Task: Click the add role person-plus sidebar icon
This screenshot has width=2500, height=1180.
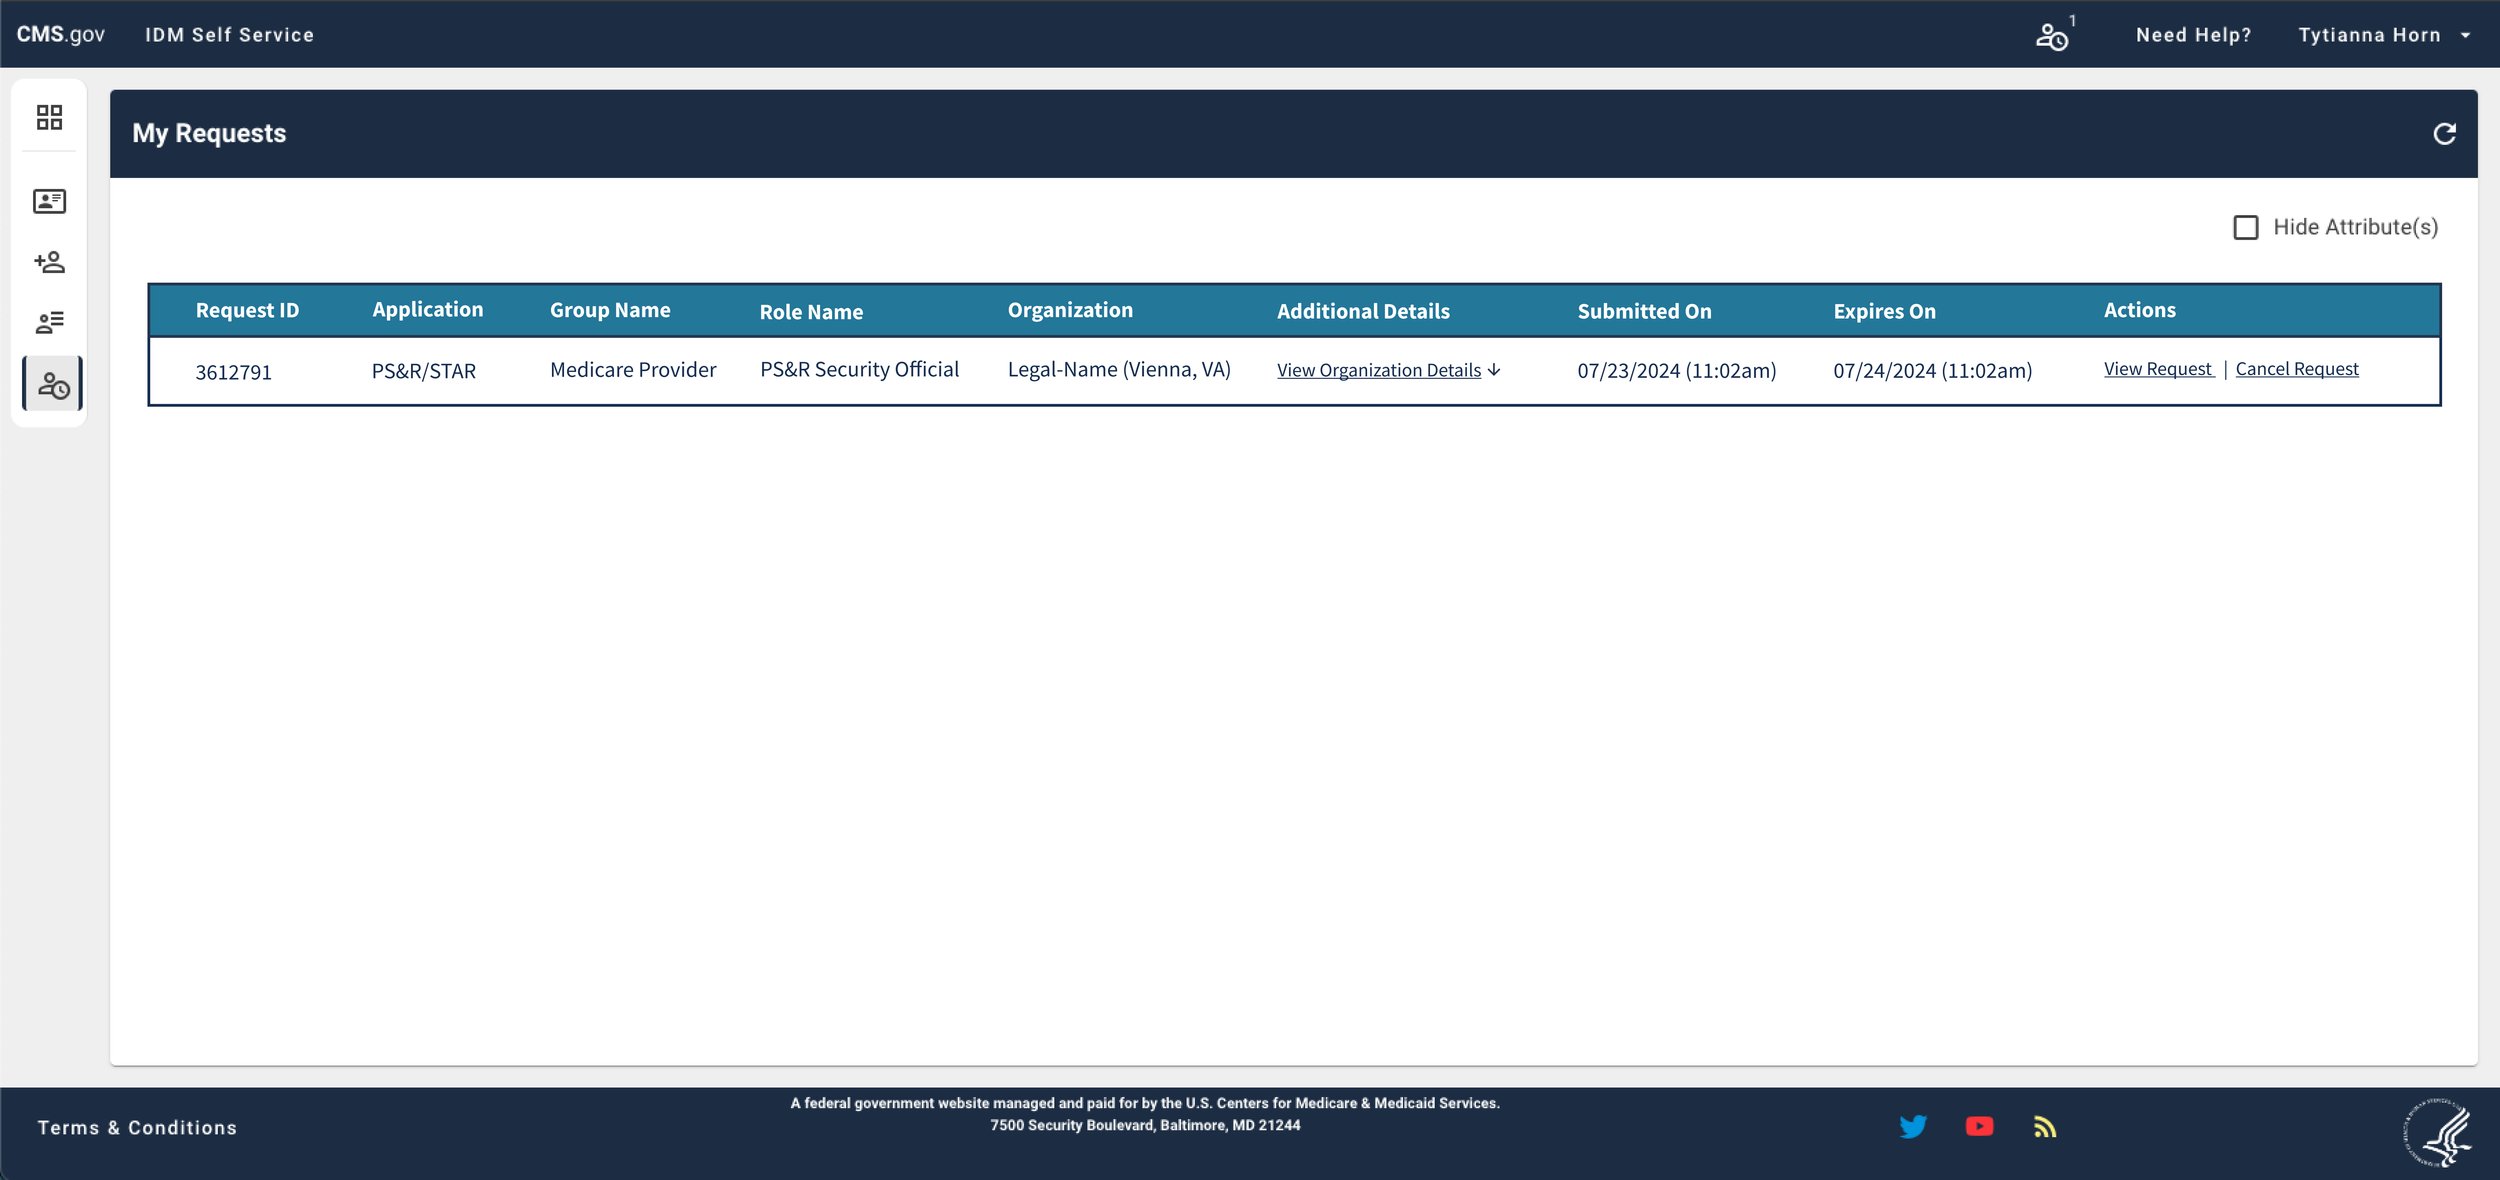Action: click(x=49, y=262)
